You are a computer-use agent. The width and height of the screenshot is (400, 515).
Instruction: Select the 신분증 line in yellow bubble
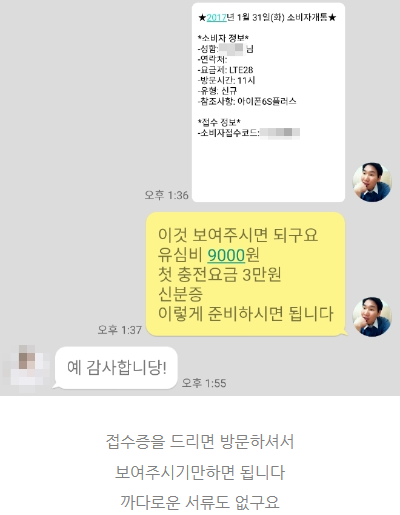180,295
